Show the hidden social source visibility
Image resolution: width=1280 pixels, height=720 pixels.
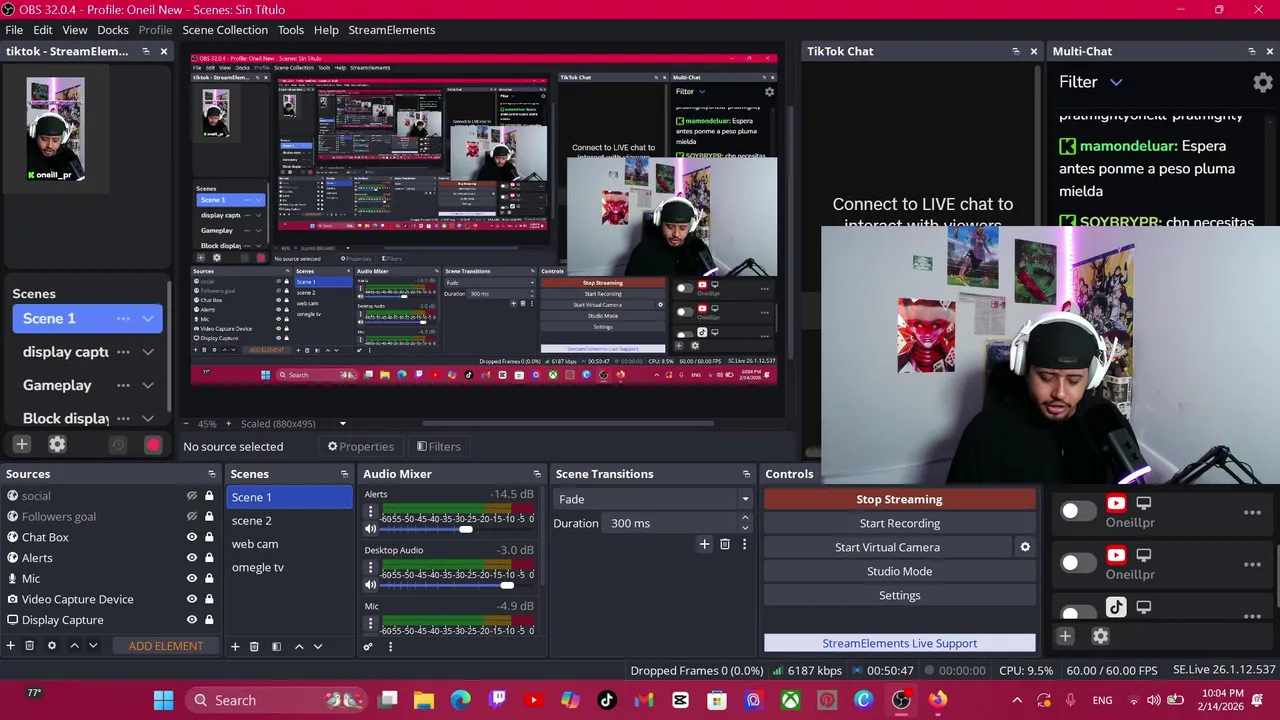(192, 496)
